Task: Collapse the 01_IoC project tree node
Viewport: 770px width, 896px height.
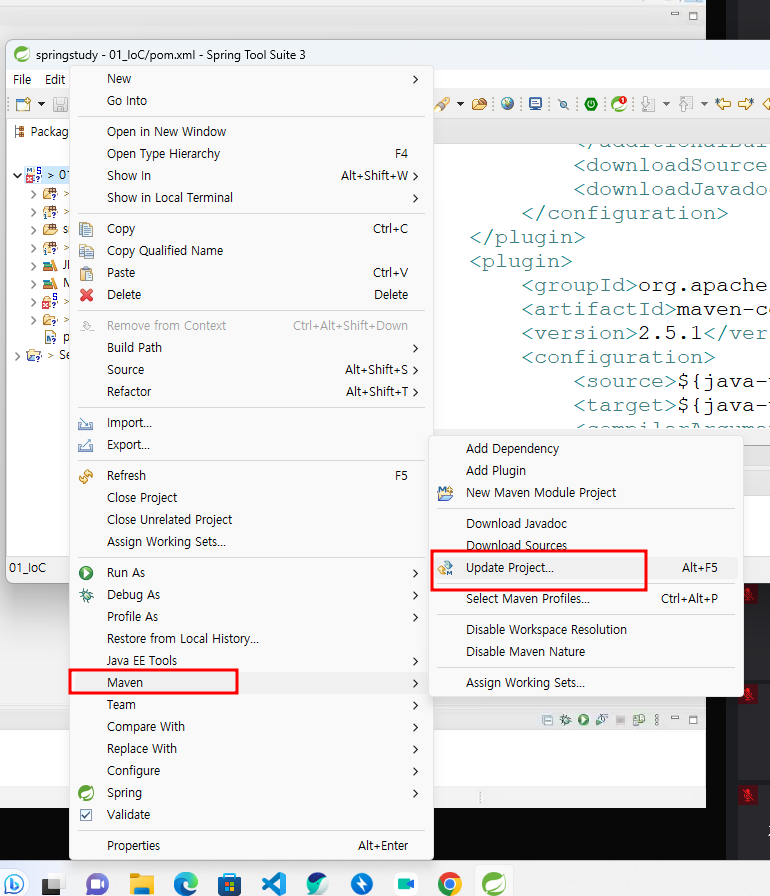Action: (x=17, y=175)
